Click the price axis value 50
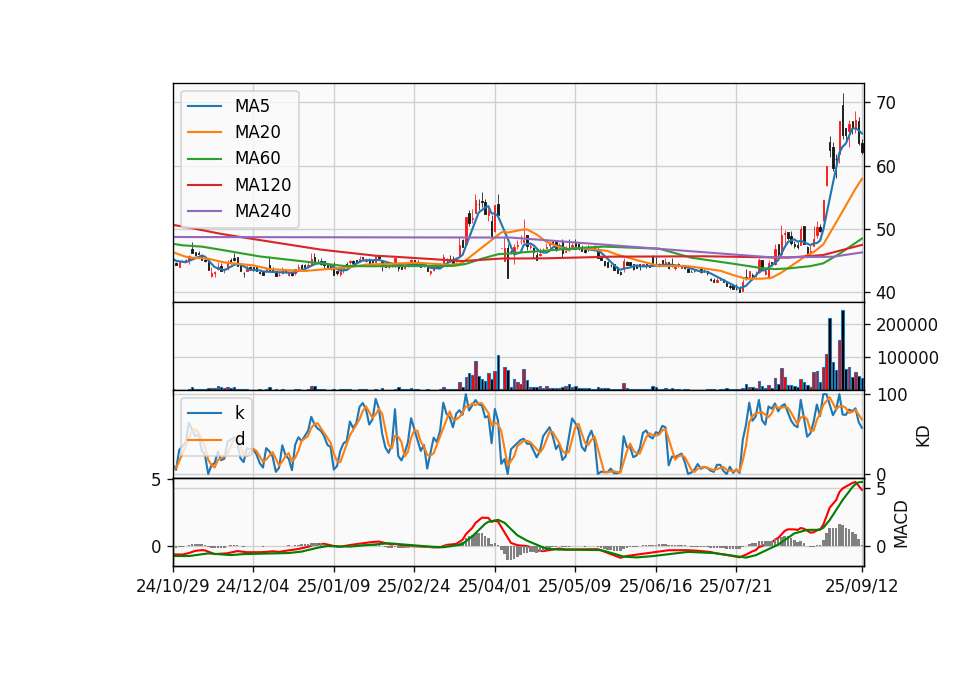Viewport: 960px width, 690px height. [886, 230]
